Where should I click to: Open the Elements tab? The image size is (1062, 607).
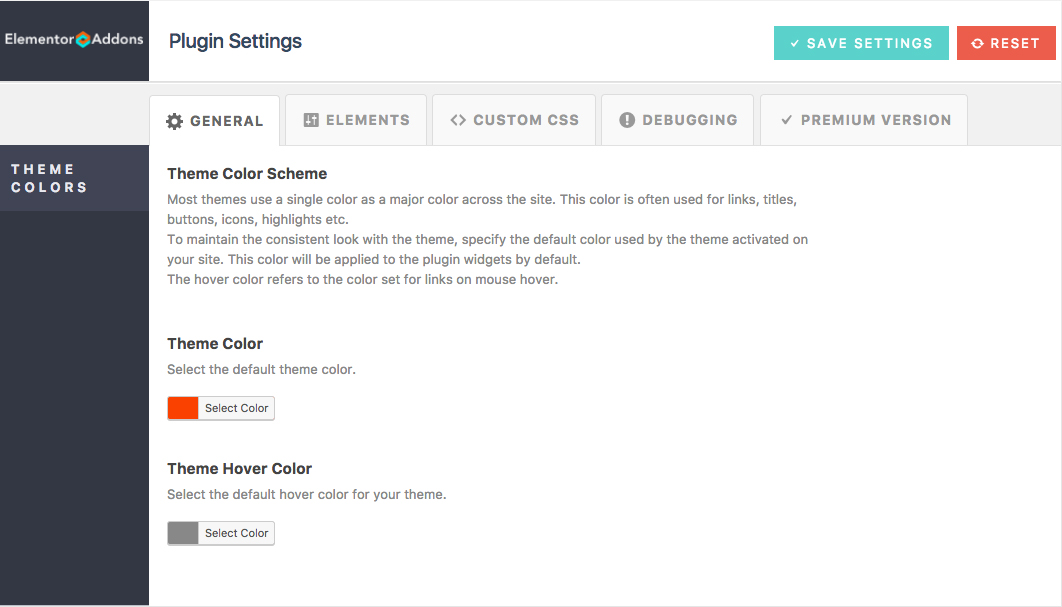click(x=356, y=120)
